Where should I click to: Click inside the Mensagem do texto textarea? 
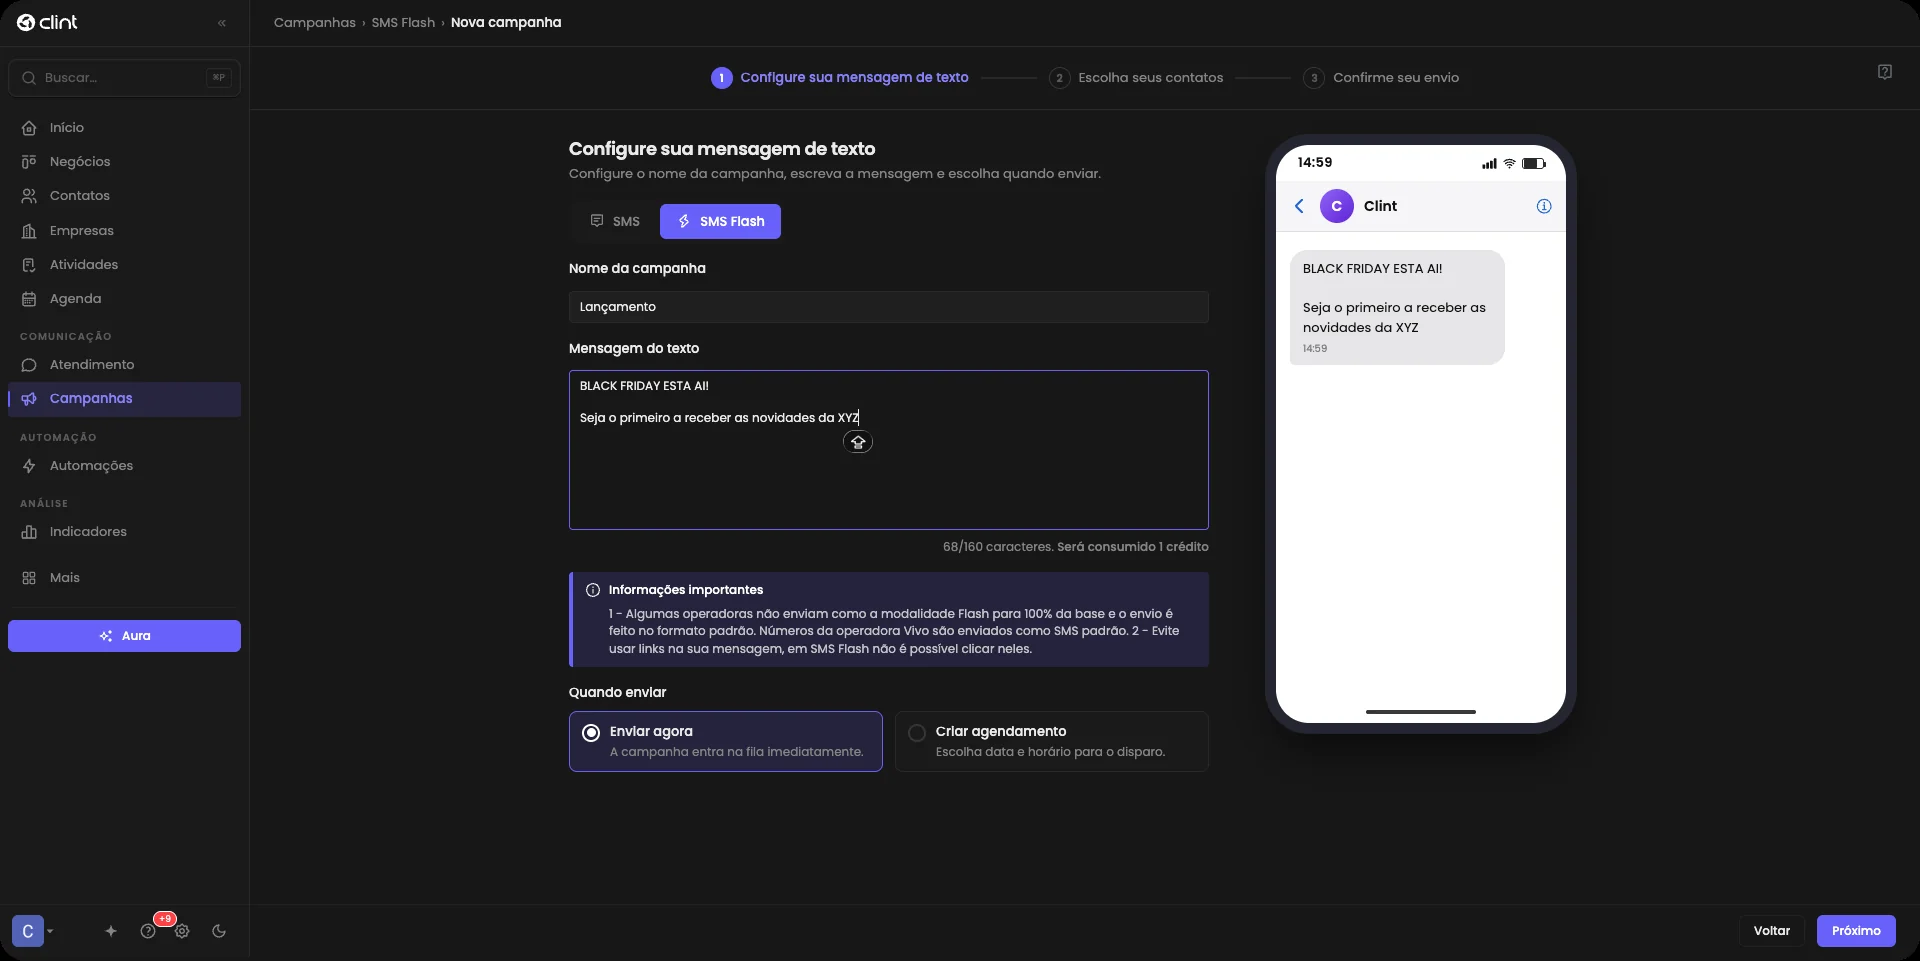pyautogui.click(x=889, y=450)
